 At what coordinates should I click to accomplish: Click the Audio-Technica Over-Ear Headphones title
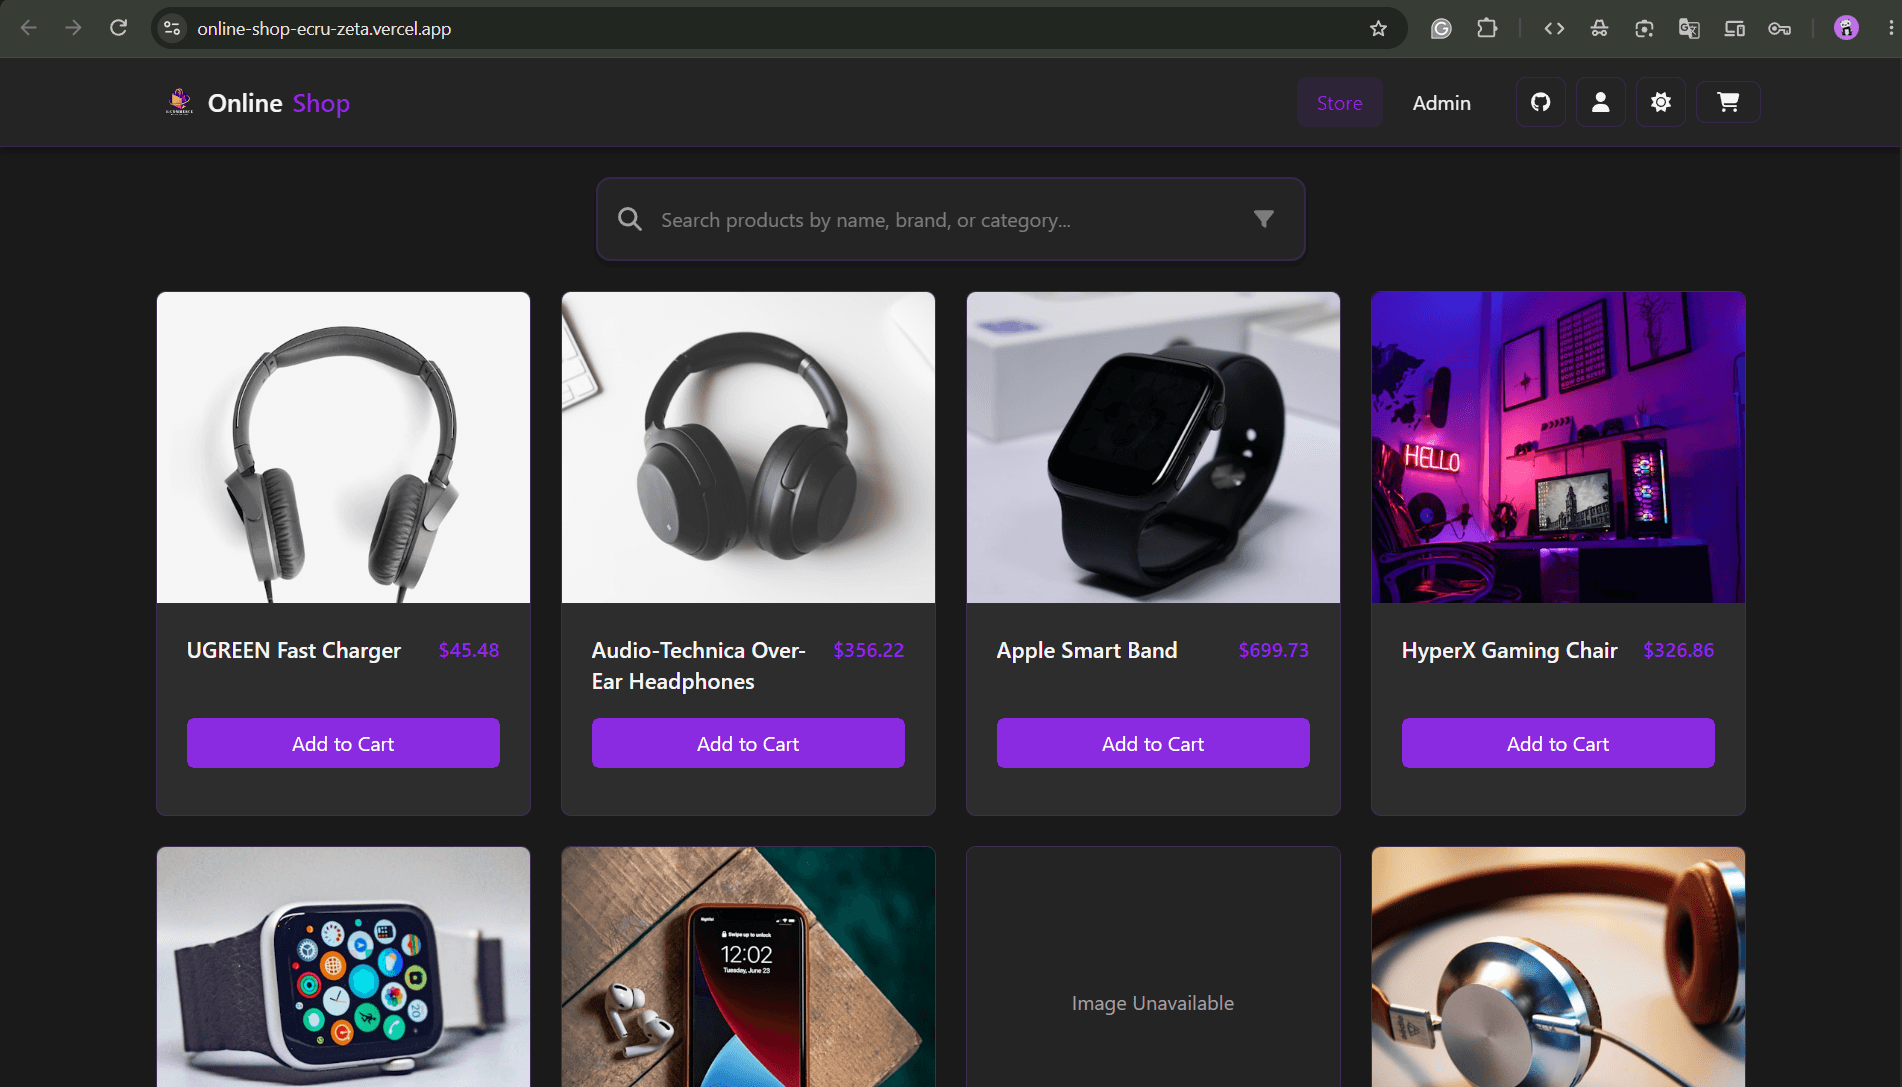tap(699, 666)
